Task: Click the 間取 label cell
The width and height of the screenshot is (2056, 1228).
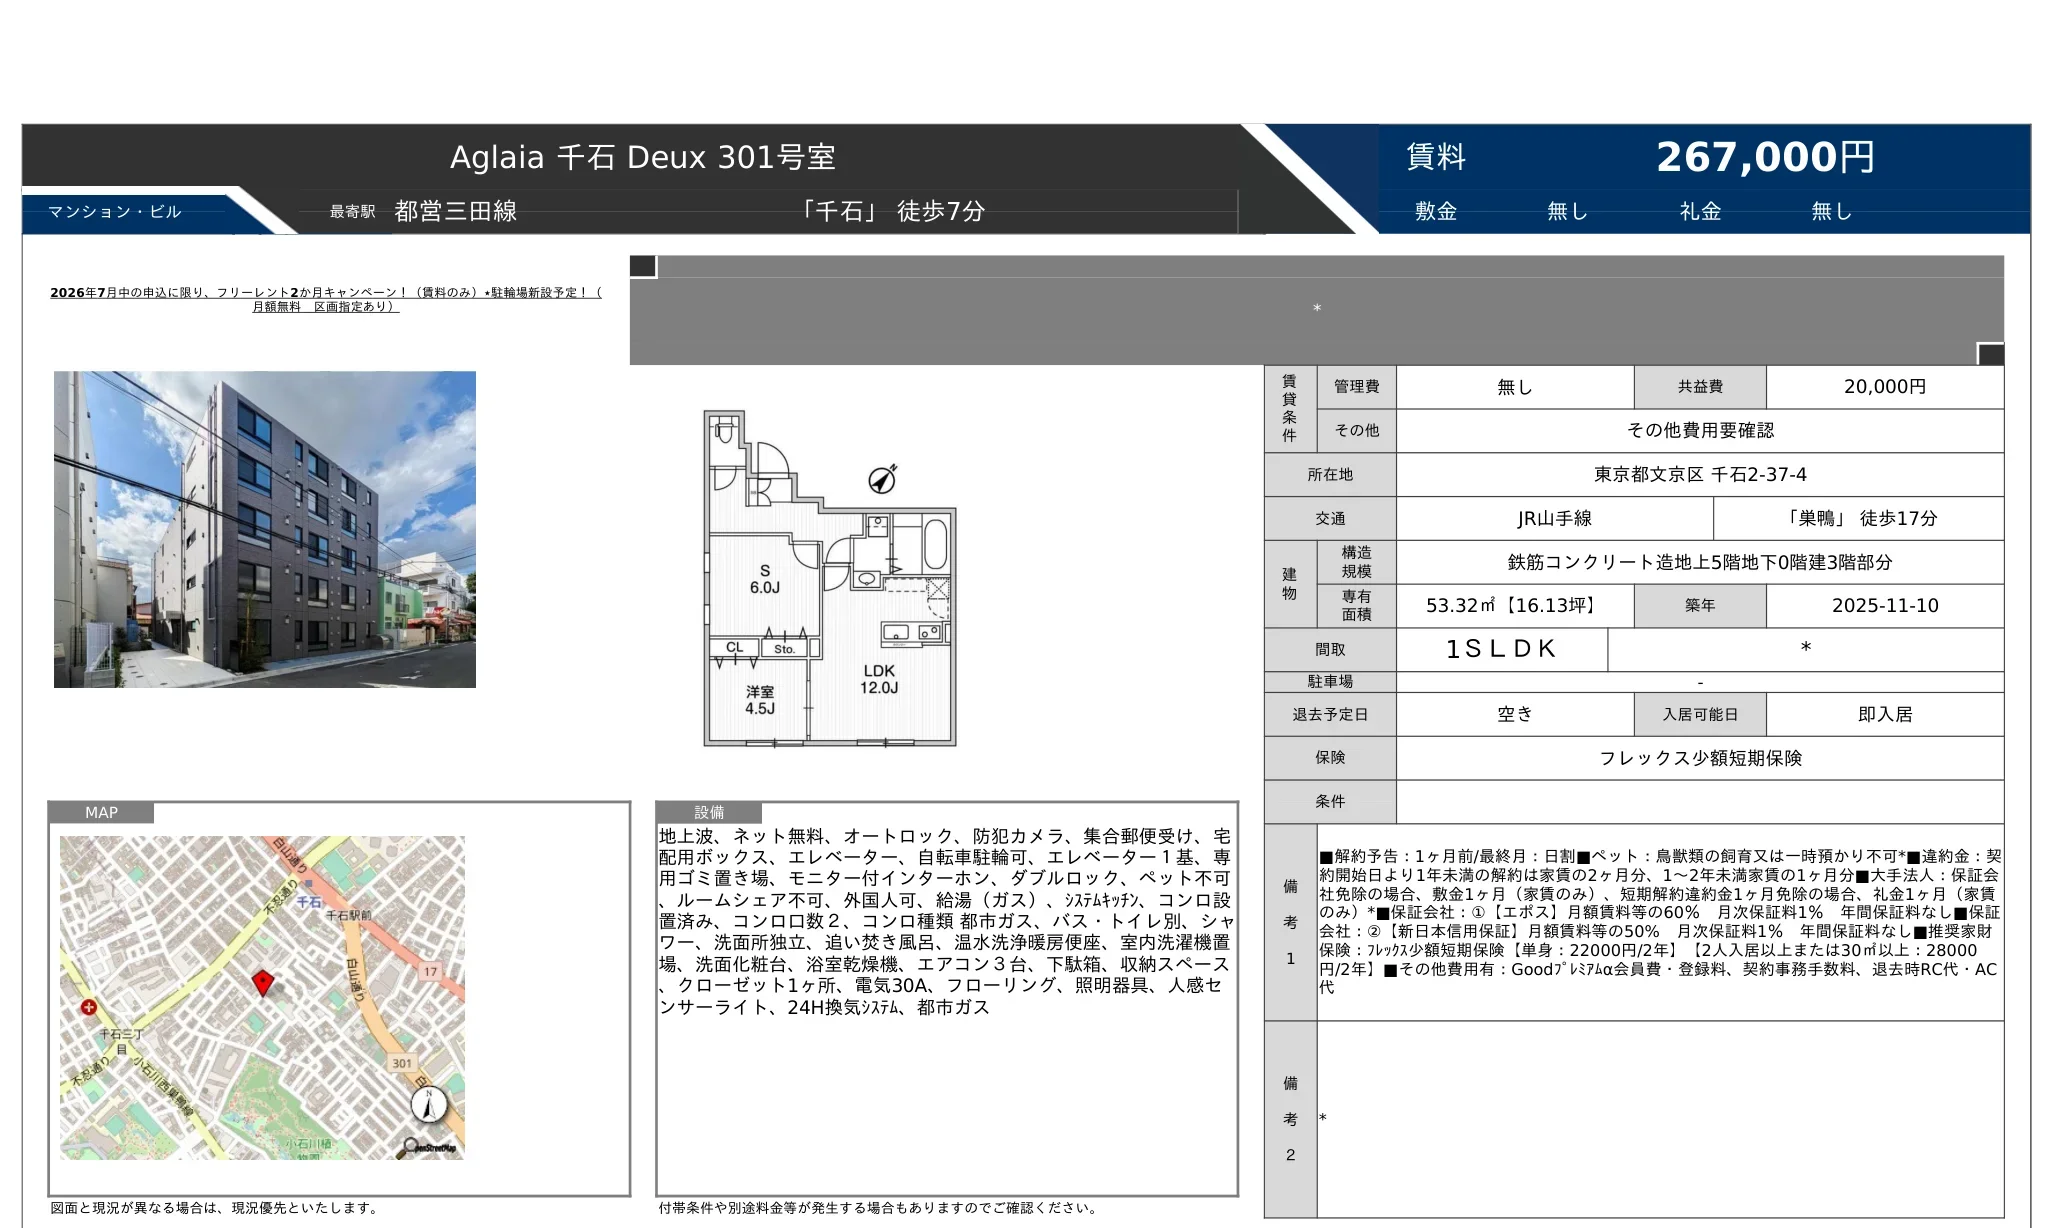Action: click(x=1330, y=650)
